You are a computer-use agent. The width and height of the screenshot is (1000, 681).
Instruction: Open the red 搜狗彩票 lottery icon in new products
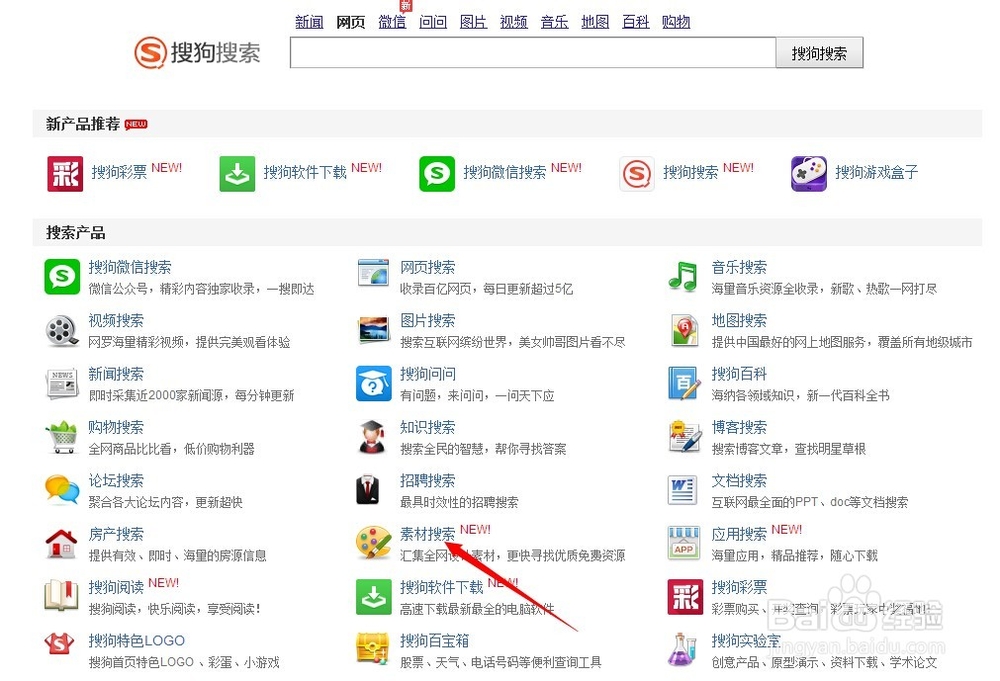pyautogui.click(x=65, y=173)
